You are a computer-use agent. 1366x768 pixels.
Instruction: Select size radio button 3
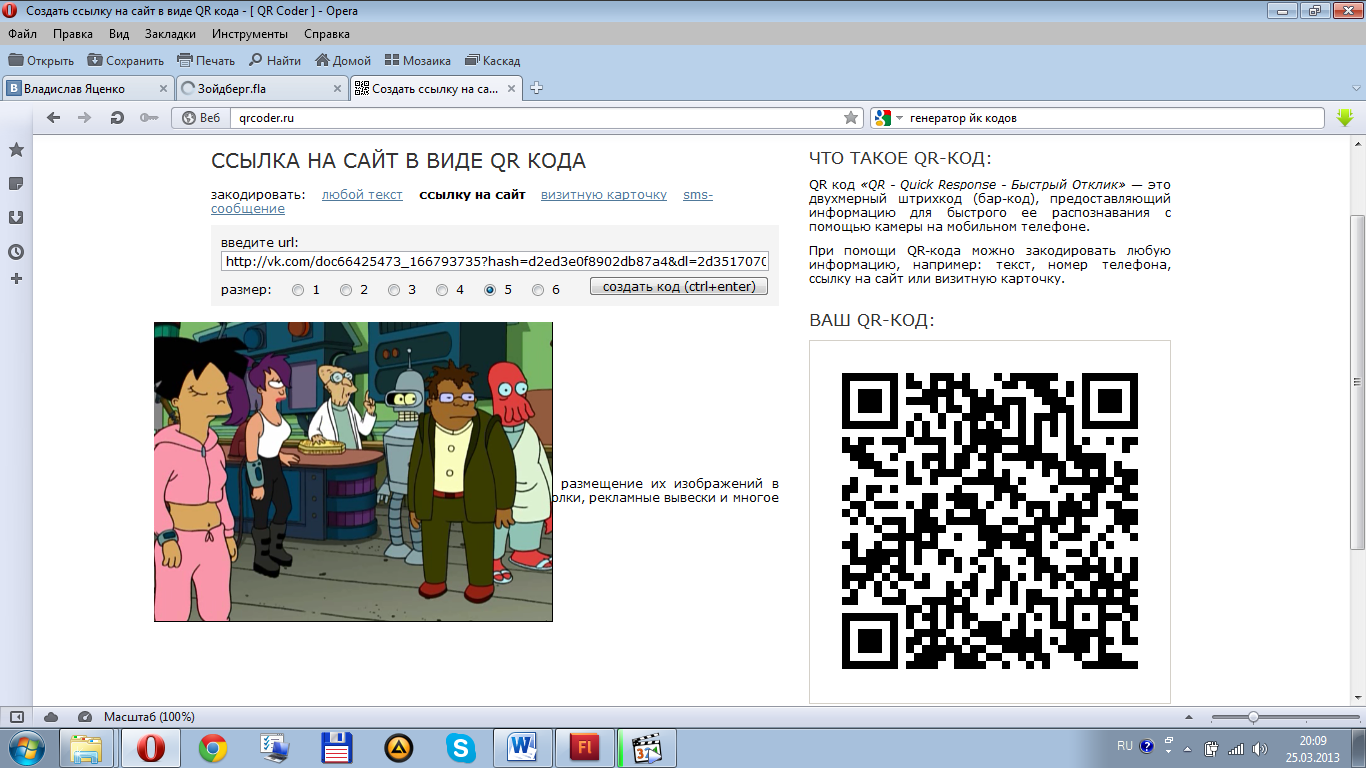[394, 290]
